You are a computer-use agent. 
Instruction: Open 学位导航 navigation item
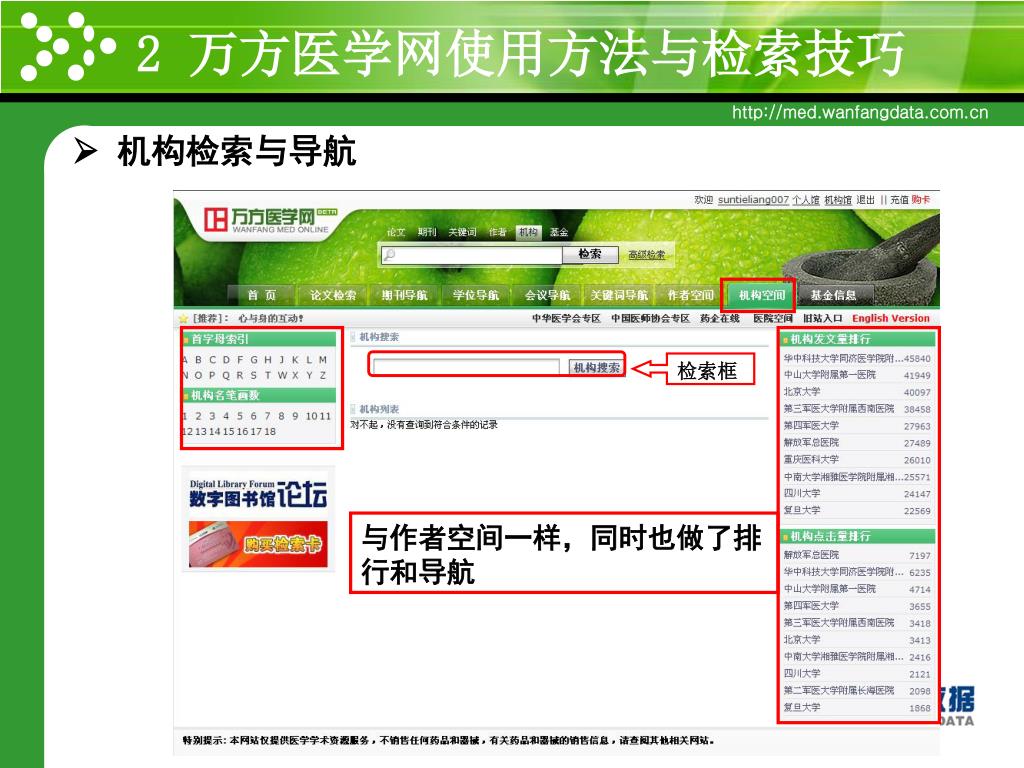475,295
